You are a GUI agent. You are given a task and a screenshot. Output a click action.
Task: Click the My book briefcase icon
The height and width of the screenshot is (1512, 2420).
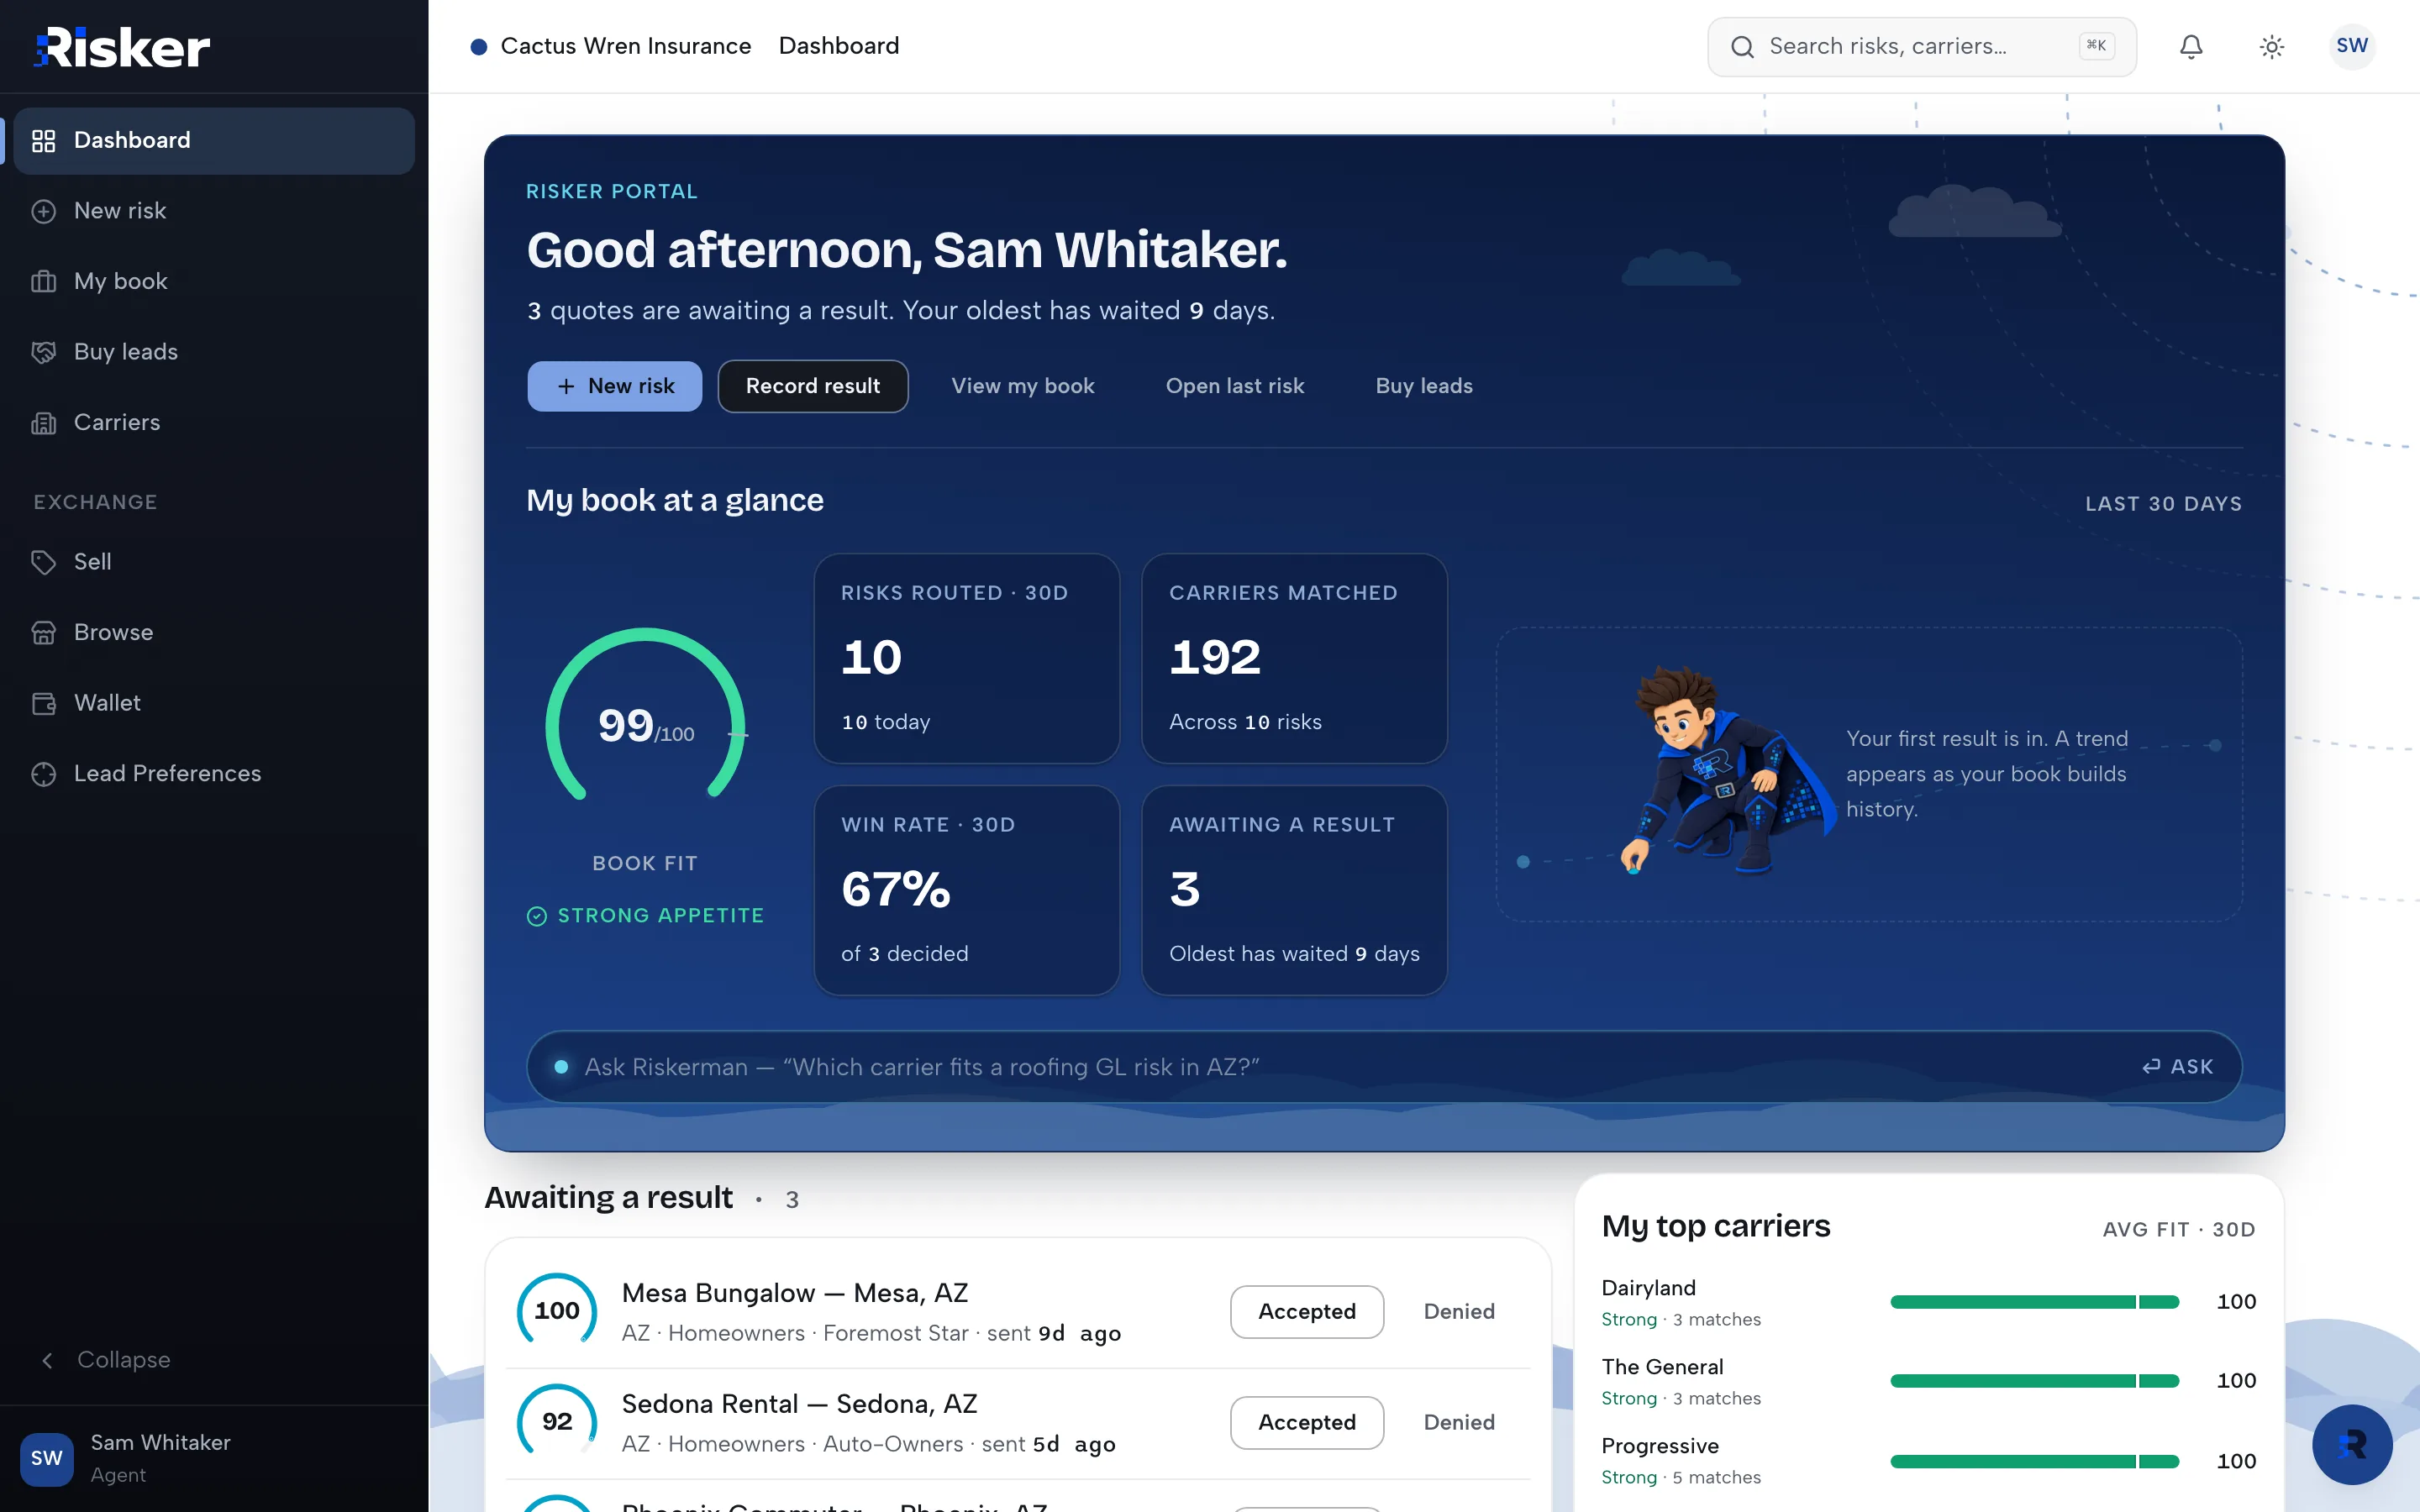click(43, 282)
